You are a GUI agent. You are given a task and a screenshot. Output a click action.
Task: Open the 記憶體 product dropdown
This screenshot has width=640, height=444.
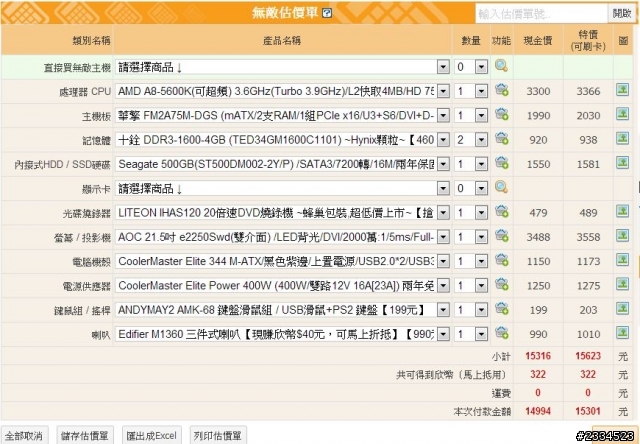tap(282, 140)
